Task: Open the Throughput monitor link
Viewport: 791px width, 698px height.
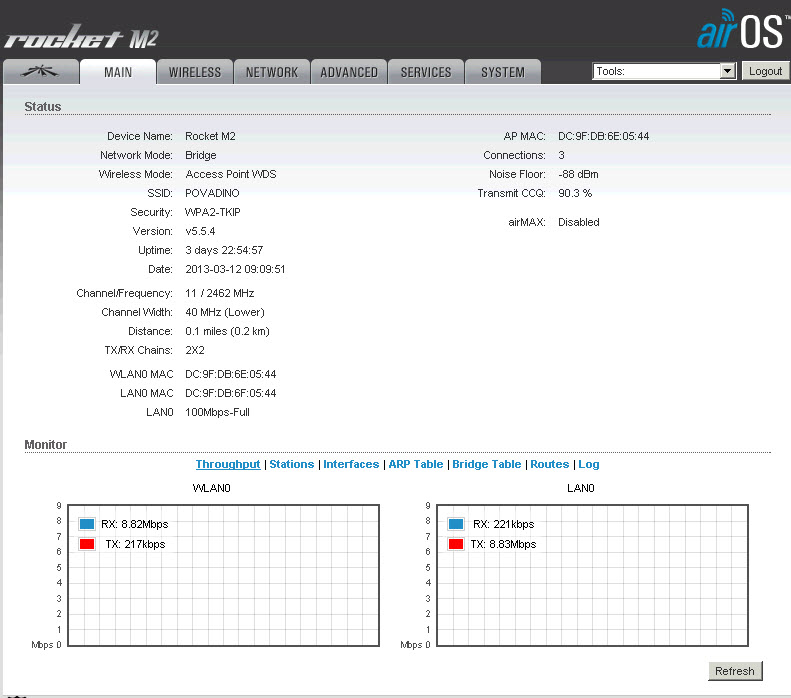Action: [228, 464]
